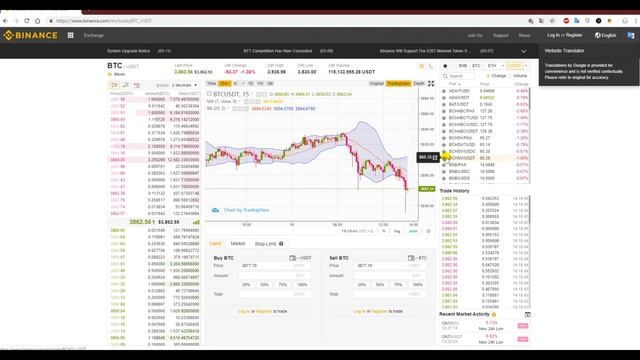
Task: Reload the page with refresh icon
Action: pos(27,21)
